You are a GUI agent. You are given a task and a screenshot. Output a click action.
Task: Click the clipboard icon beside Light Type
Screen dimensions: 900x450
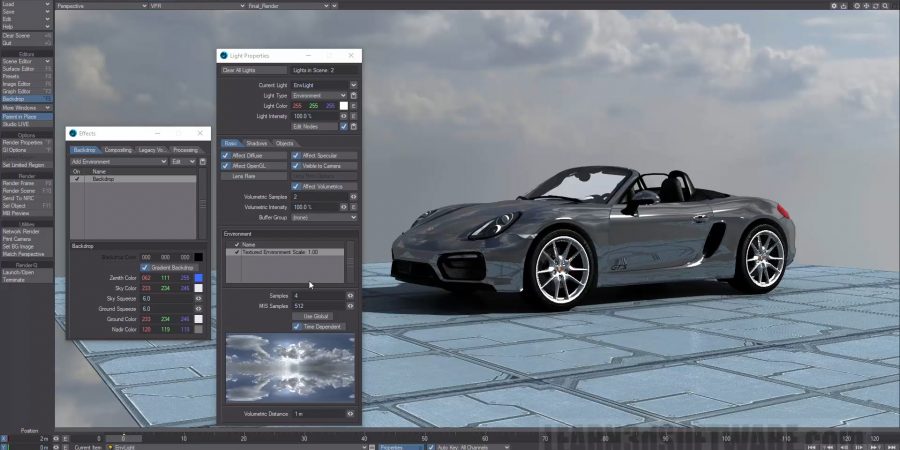click(x=354, y=95)
